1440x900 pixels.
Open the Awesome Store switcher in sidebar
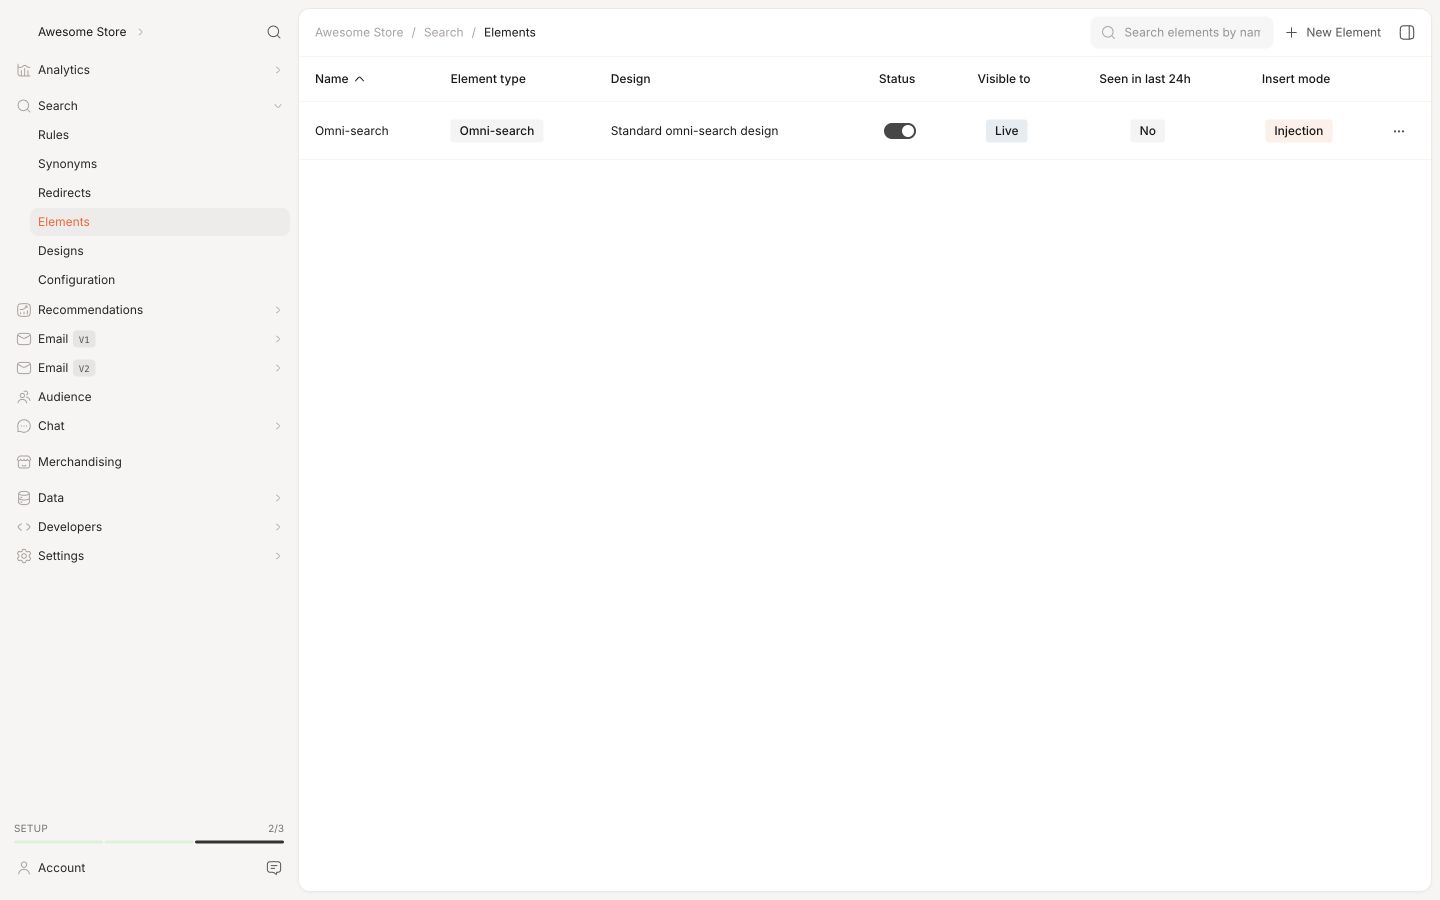coord(91,32)
